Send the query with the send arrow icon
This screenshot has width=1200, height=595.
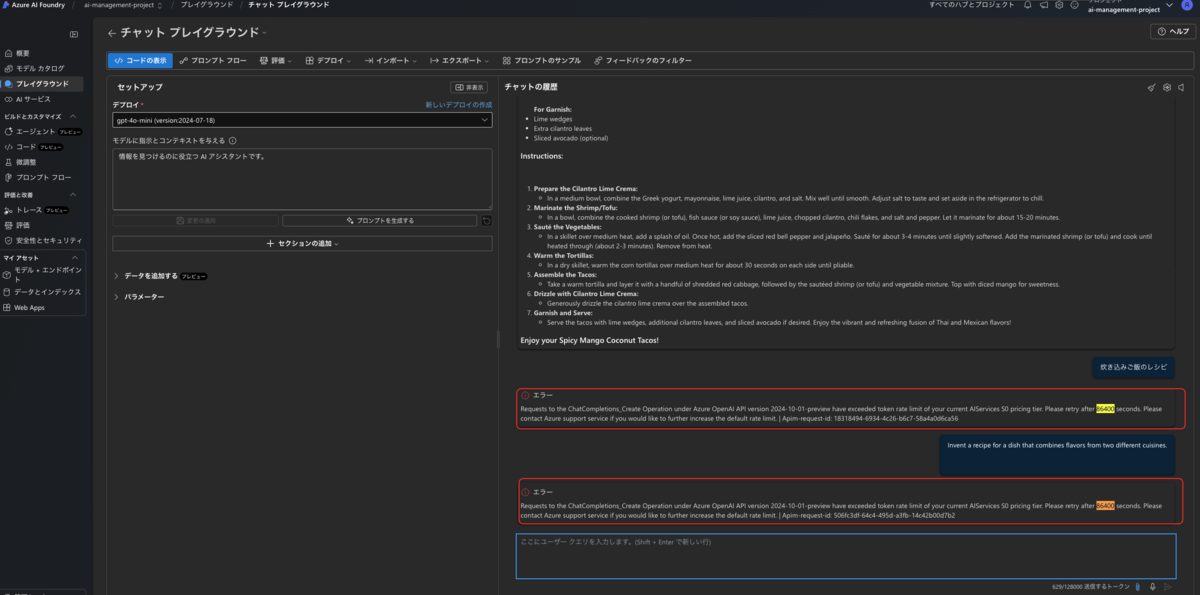[x=1168, y=587]
